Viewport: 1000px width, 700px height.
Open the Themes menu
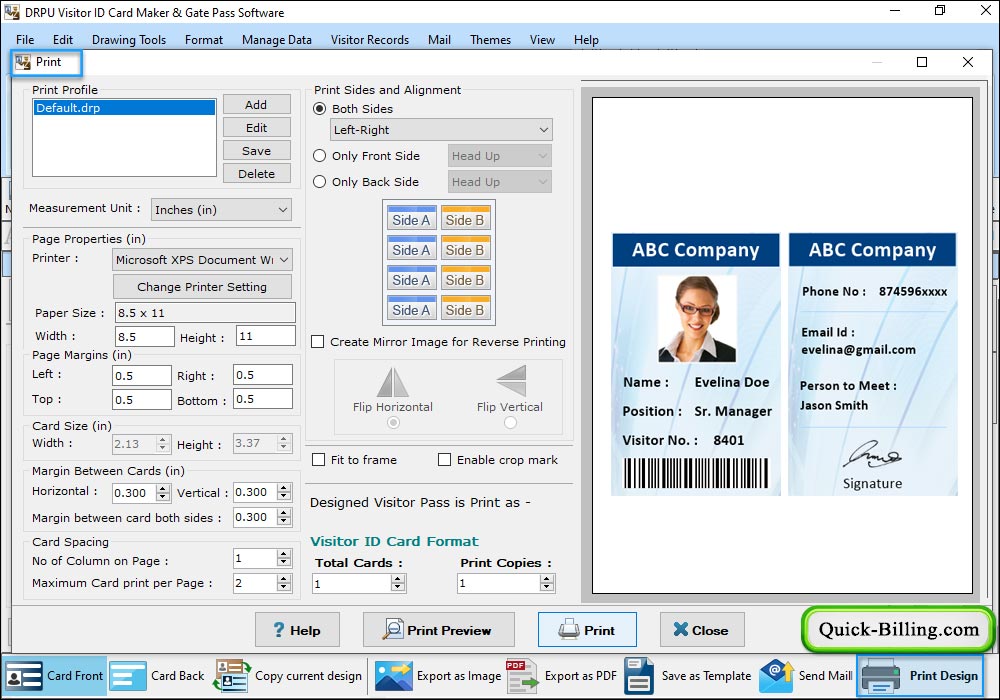[x=490, y=40]
